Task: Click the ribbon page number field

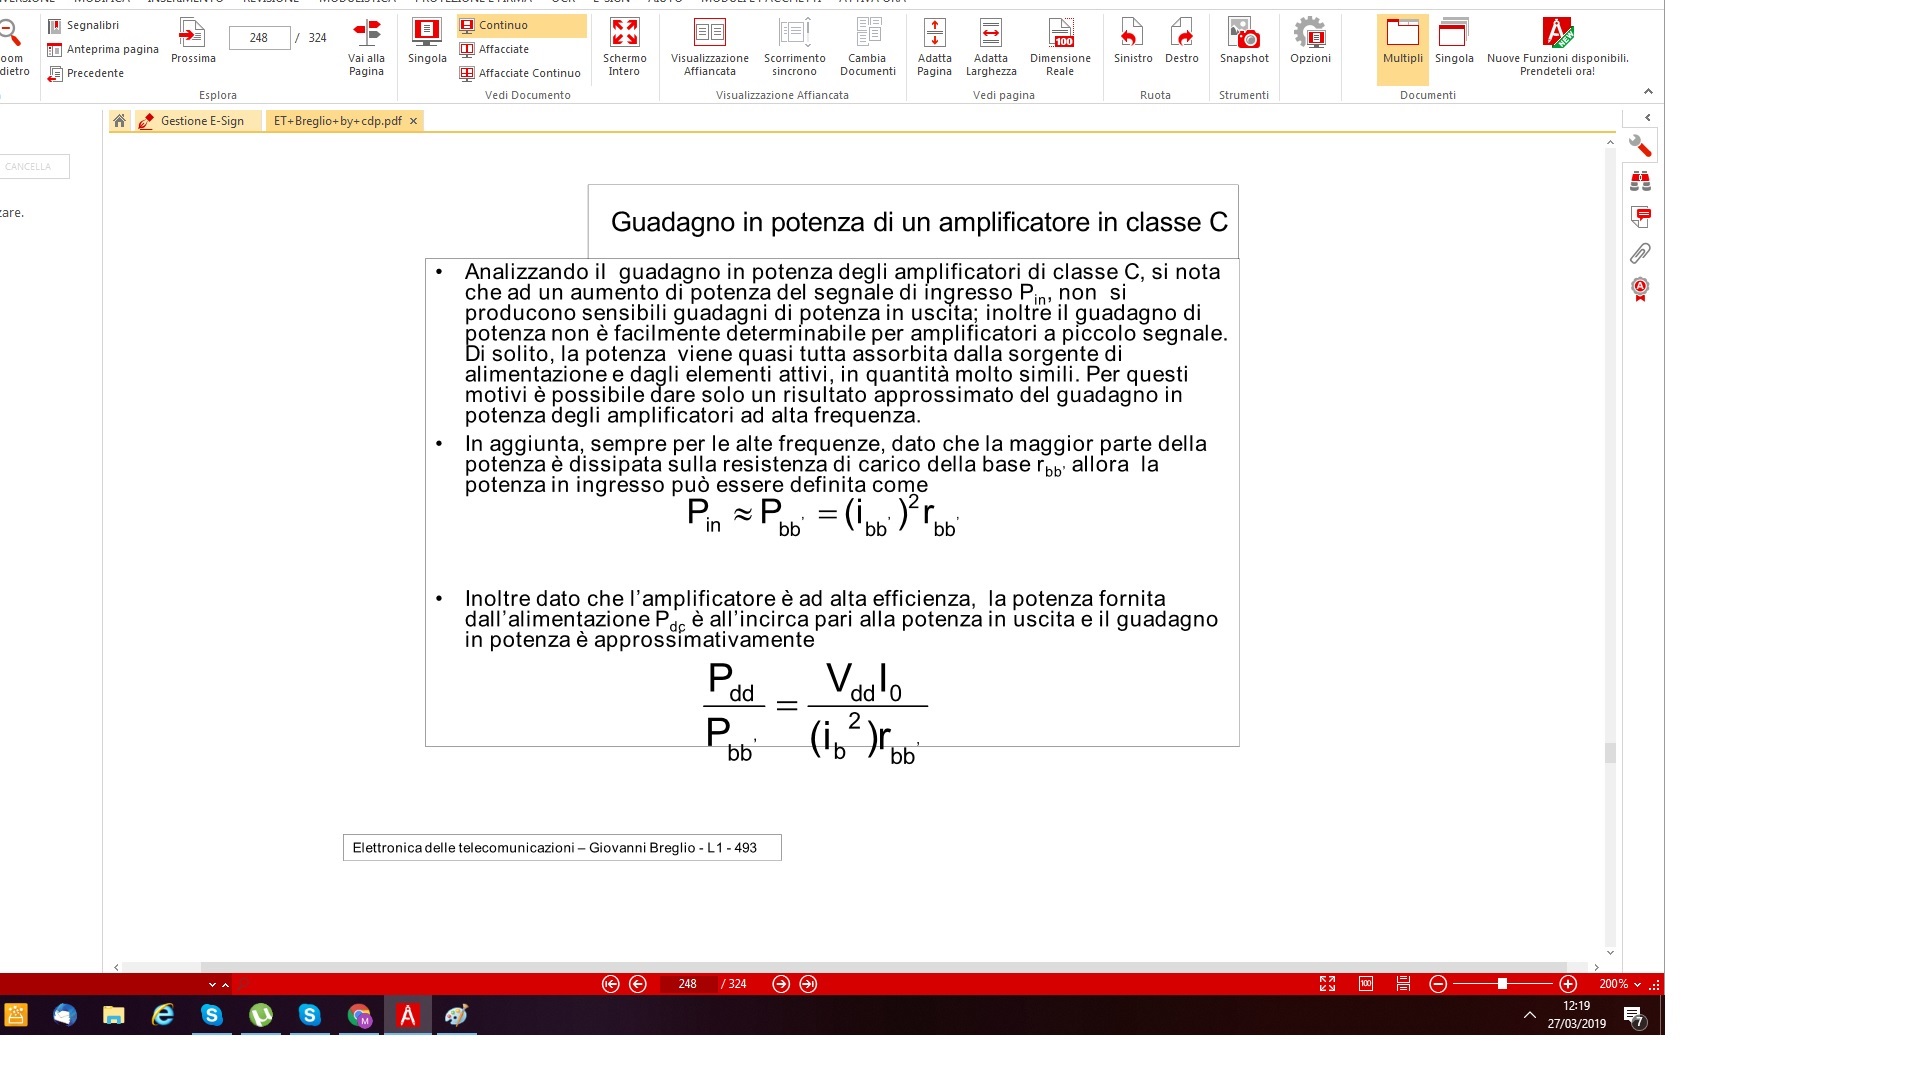Action: [259, 38]
